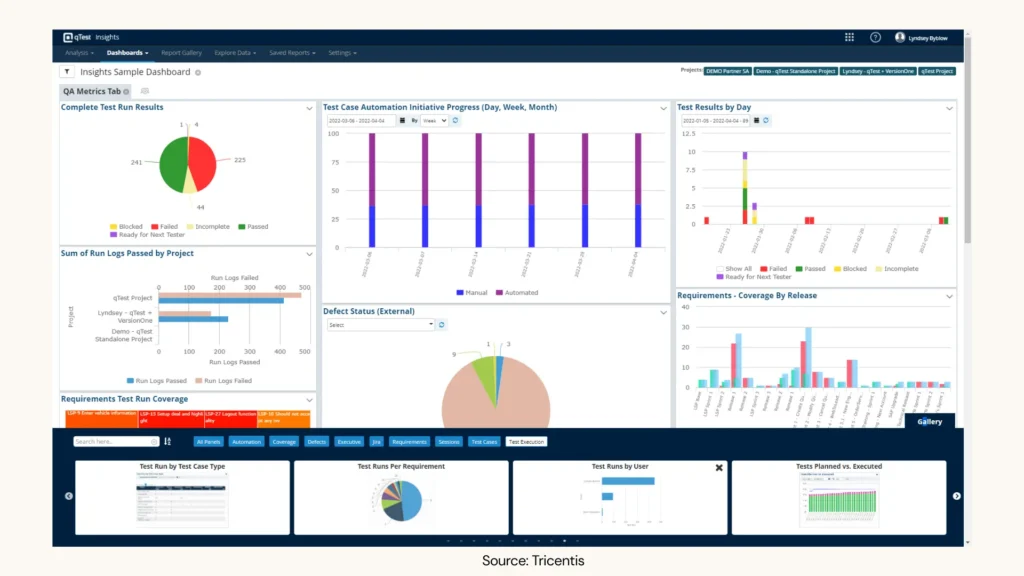Open calendar picker in Test Case Automation panel
Viewport: 1024px width, 576px height.
[x=402, y=120]
